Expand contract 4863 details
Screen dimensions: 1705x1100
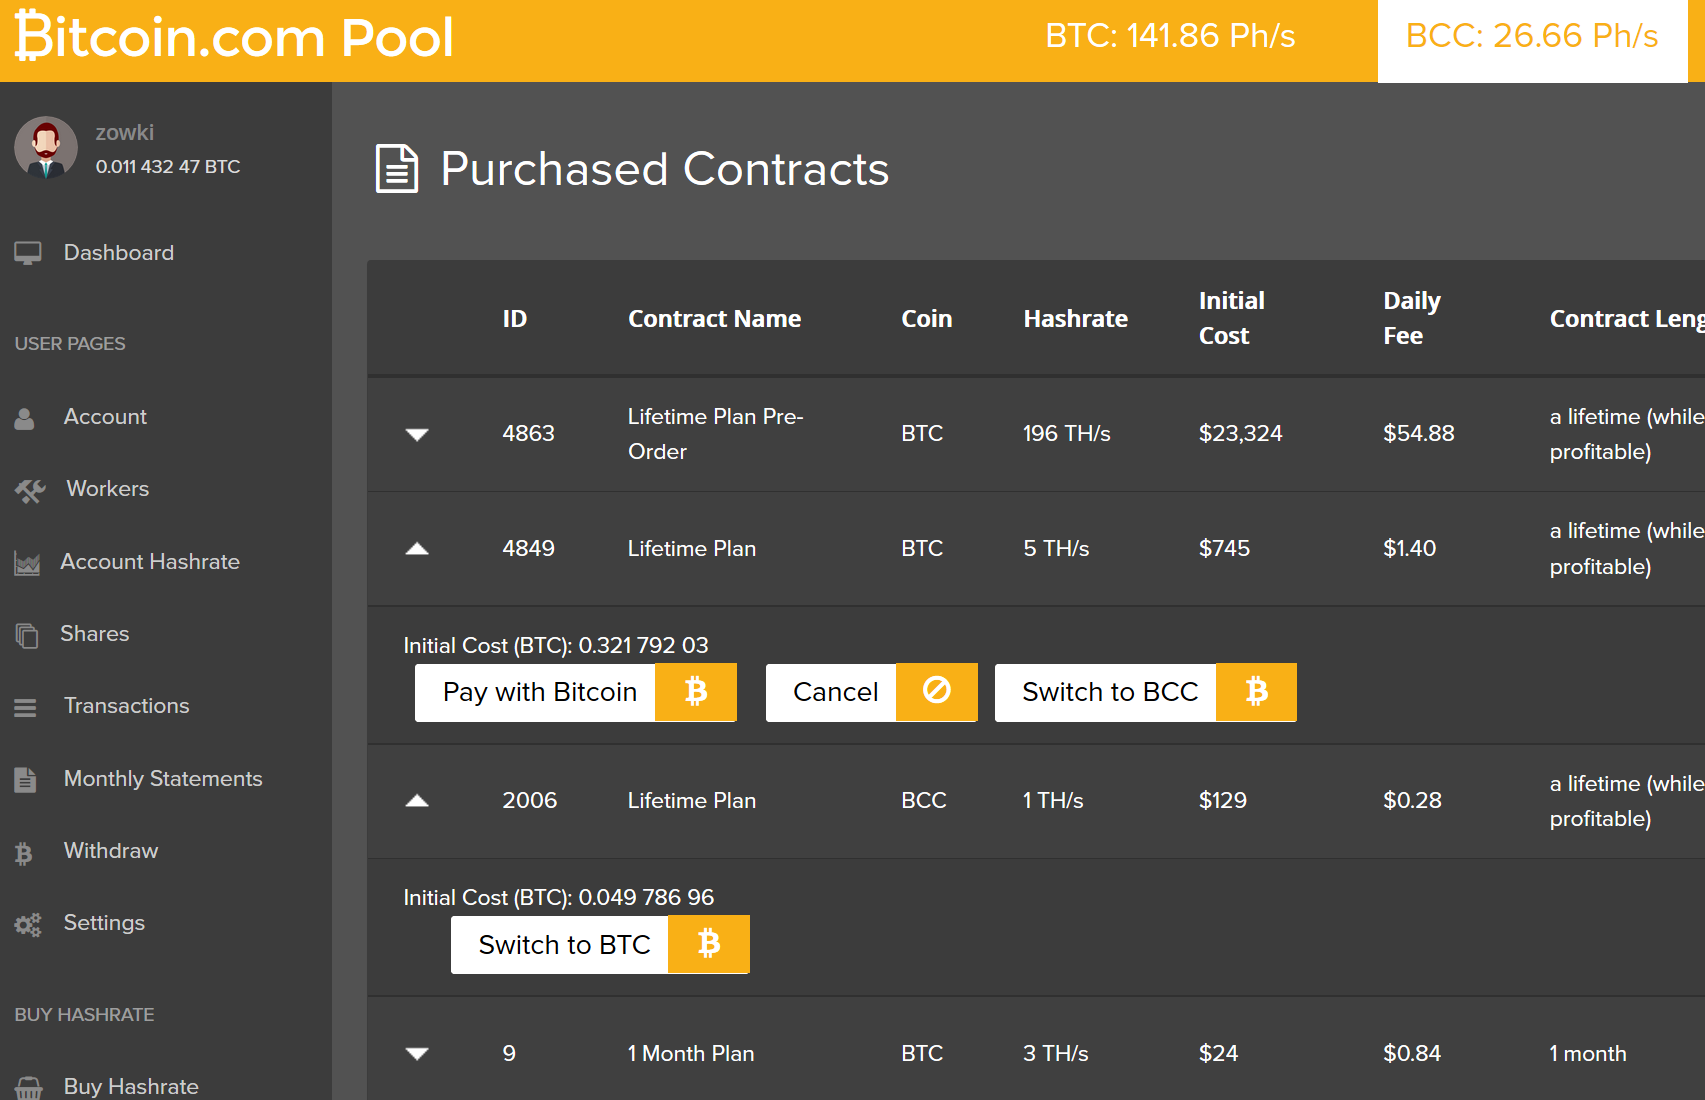[x=417, y=434]
